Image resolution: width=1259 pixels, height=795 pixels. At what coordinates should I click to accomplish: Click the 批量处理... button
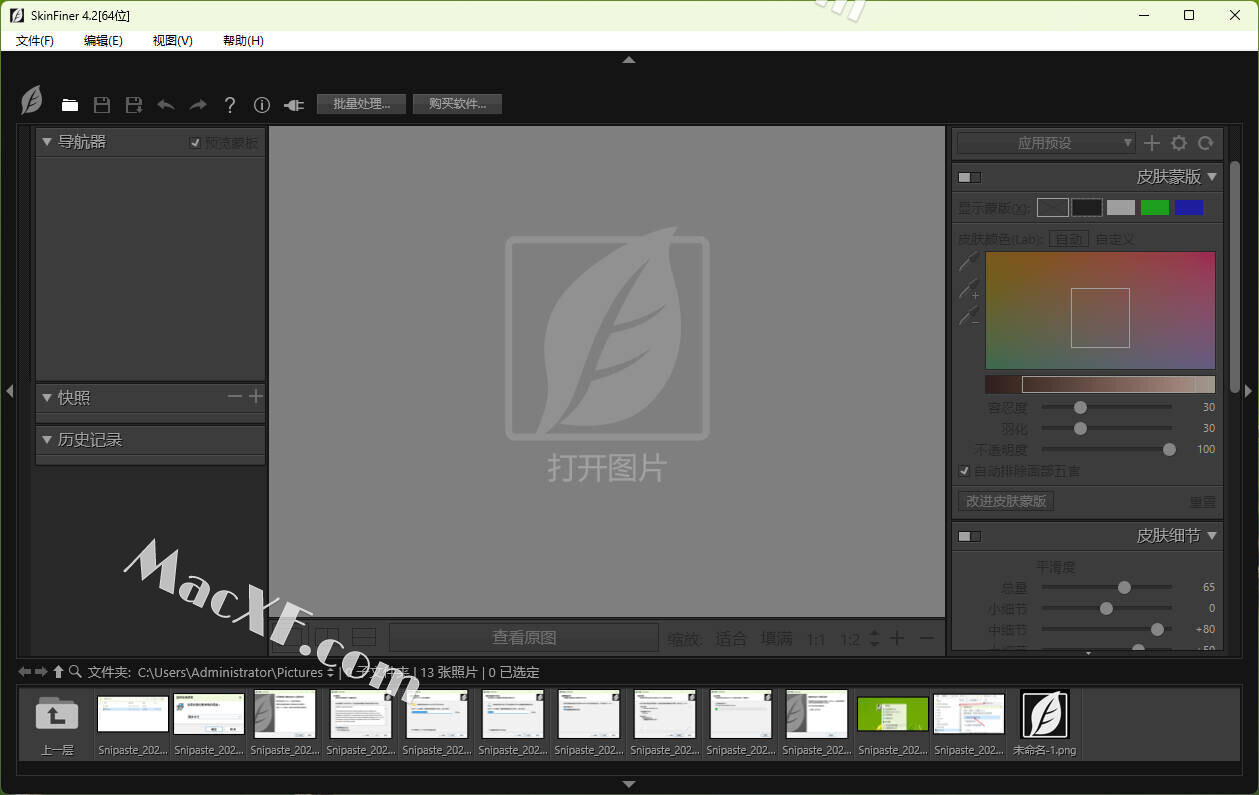(361, 104)
